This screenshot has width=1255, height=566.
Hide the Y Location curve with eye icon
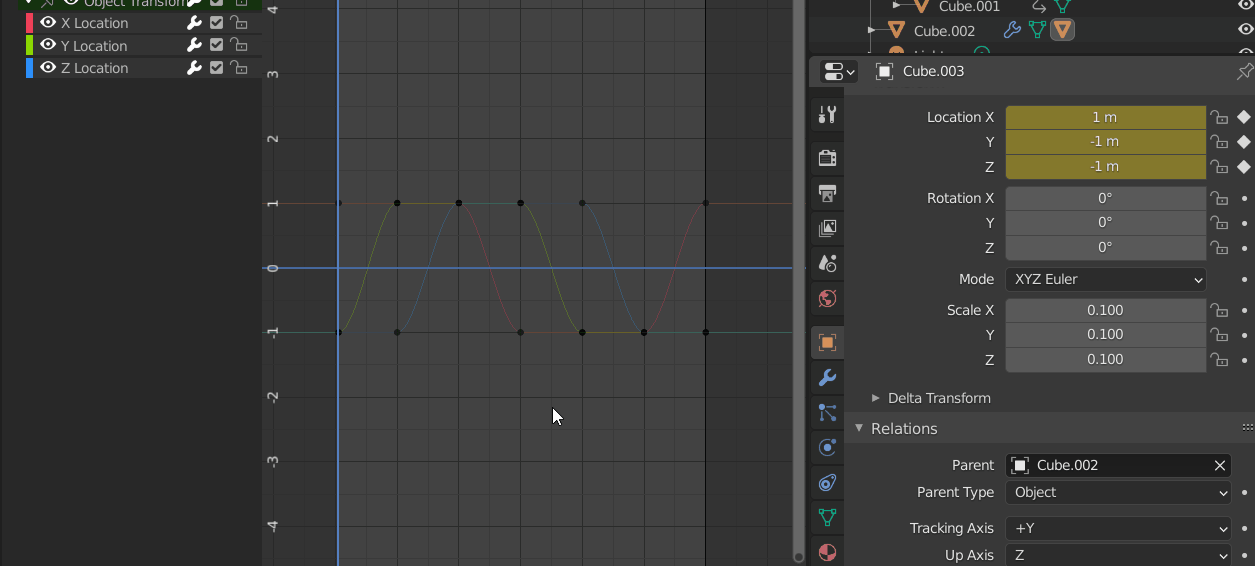tap(48, 45)
